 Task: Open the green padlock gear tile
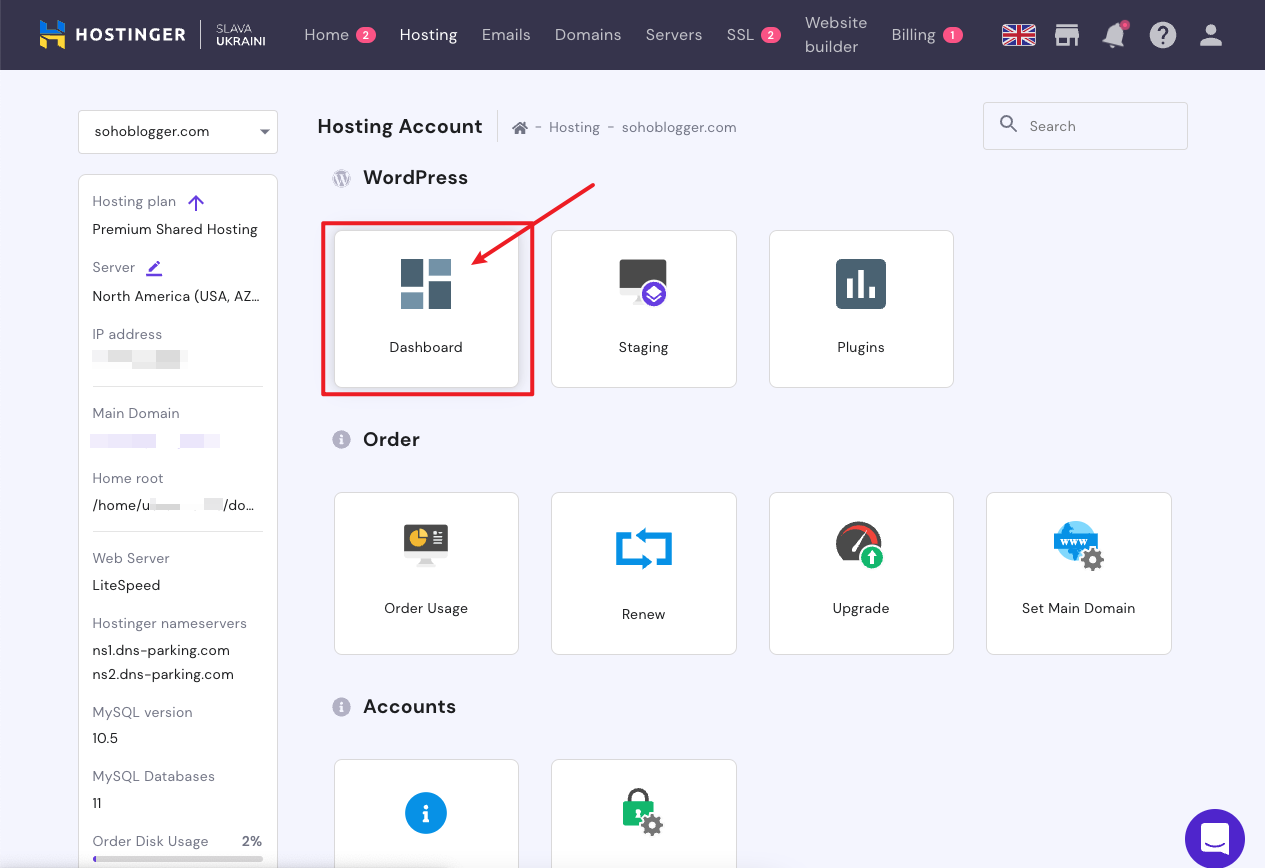(643, 813)
